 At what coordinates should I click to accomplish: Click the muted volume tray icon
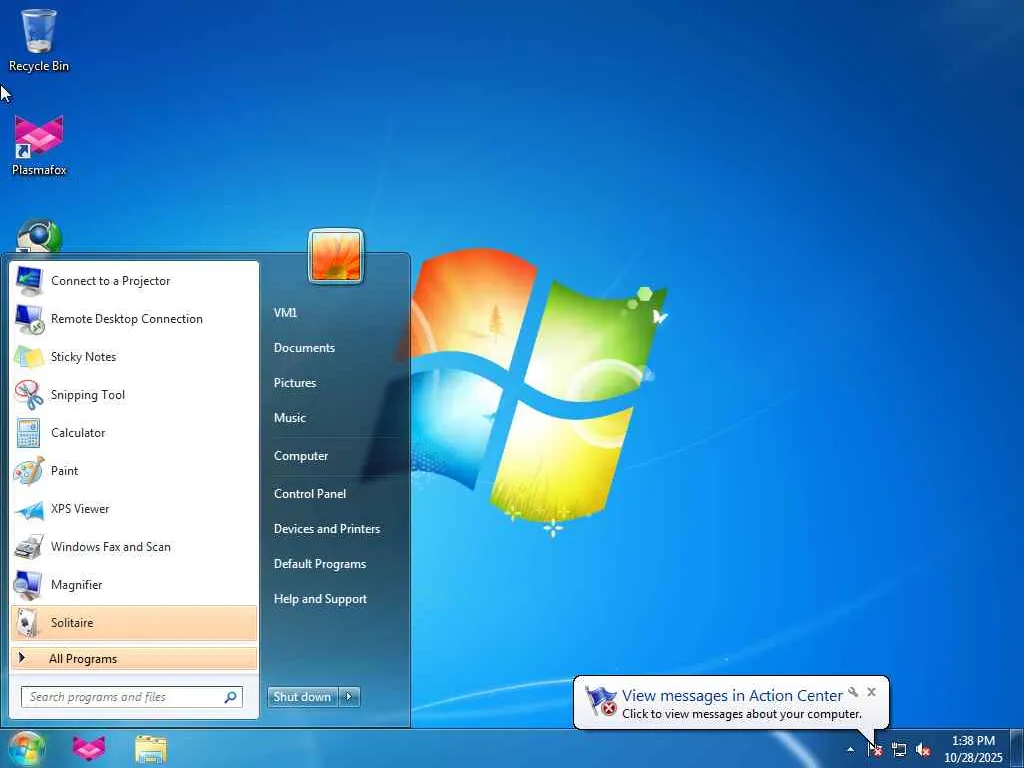pyautogui.click(x=923, y=750)
